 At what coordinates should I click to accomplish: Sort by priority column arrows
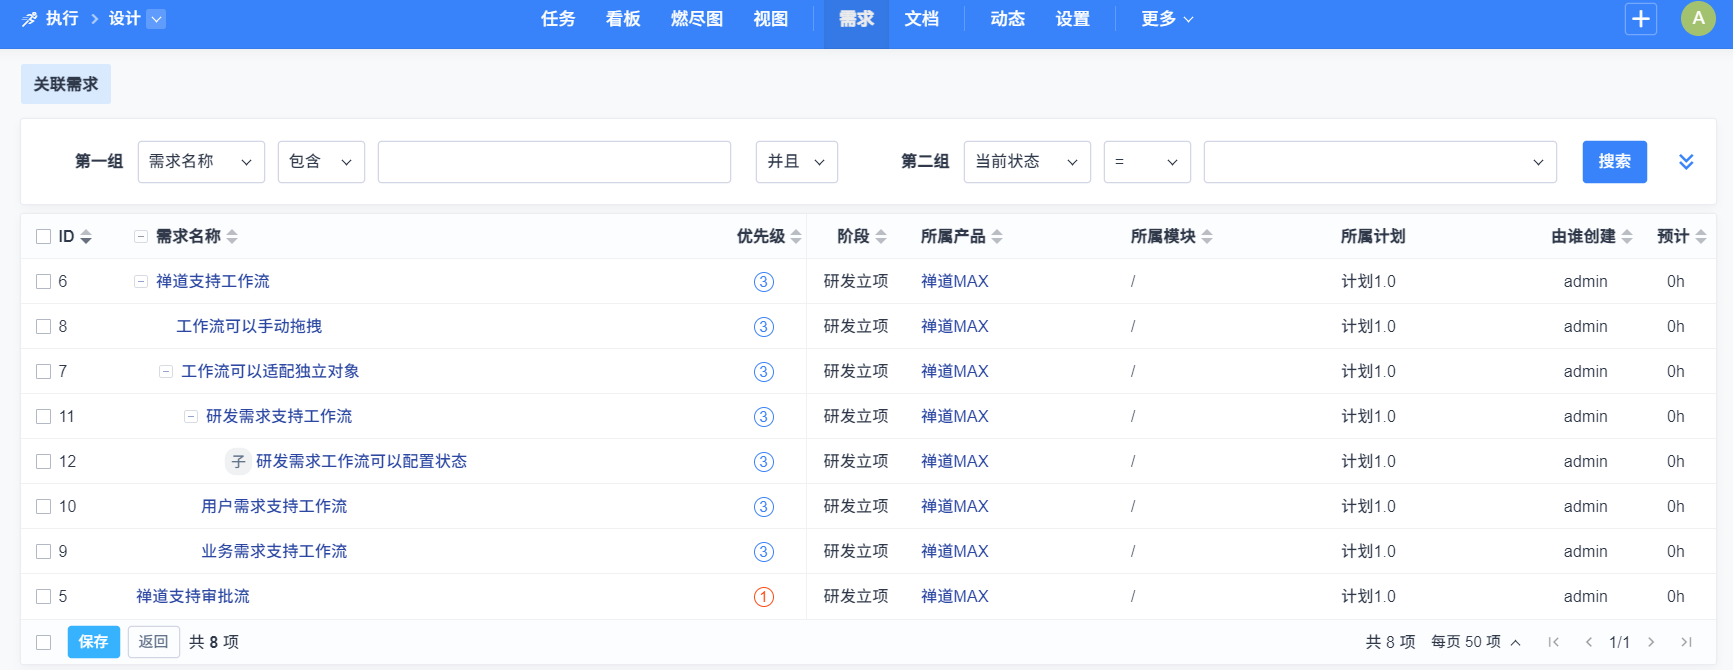point(796,237)
